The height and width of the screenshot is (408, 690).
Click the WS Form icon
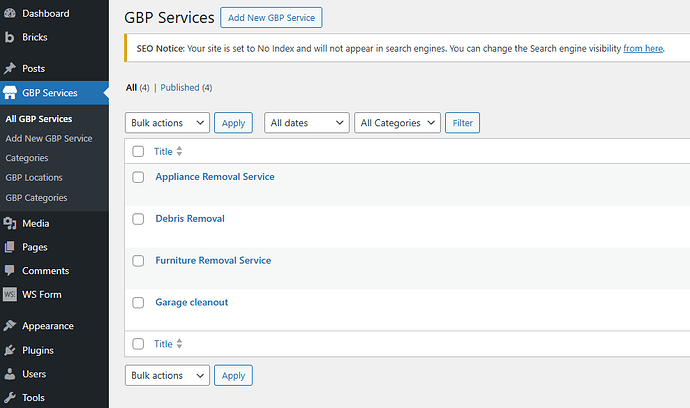[x=10, y=295]
